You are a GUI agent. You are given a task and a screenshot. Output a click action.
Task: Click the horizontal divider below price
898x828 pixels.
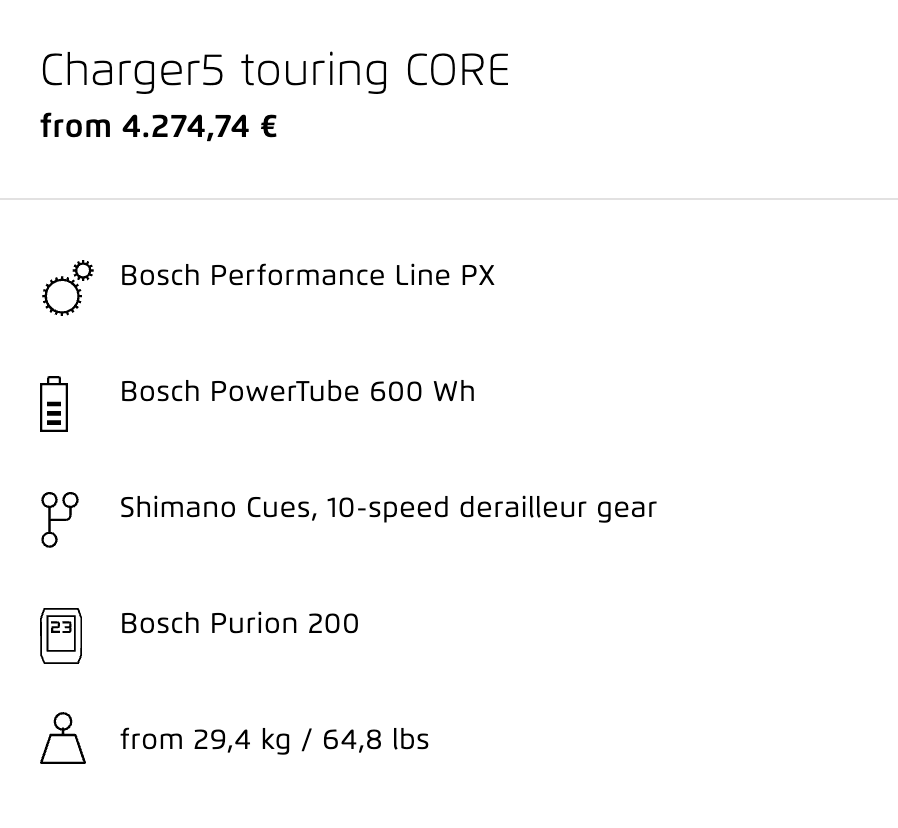(449, 199)
